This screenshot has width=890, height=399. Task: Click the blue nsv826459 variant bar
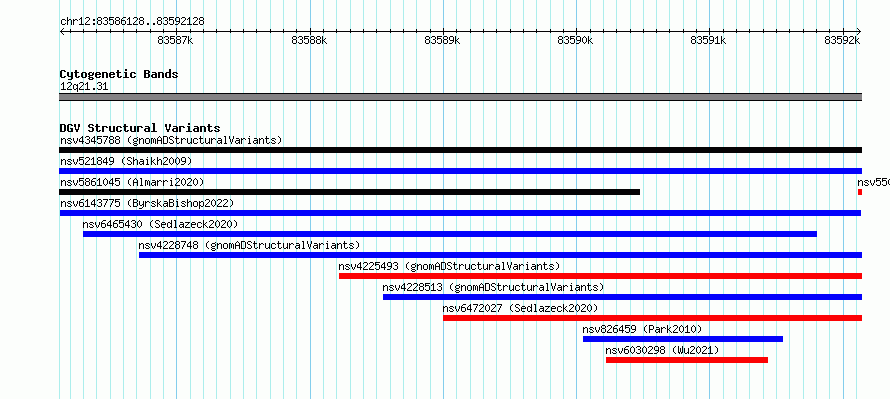coord(683,339)
